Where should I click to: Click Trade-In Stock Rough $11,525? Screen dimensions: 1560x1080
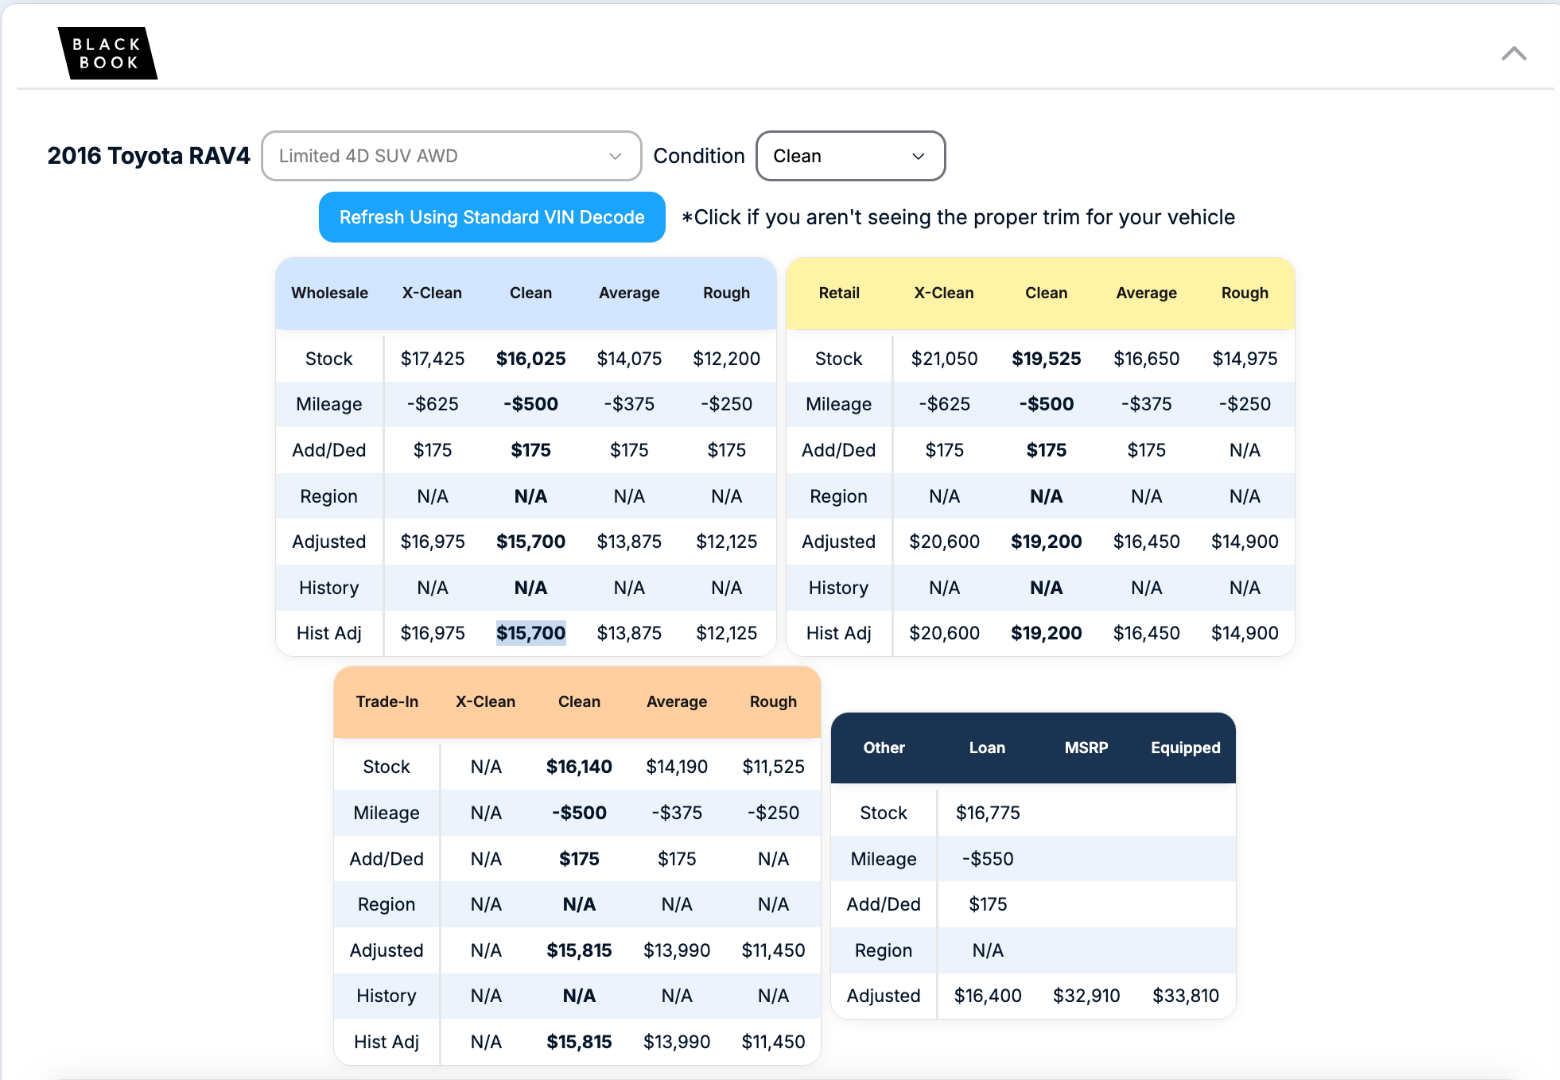click(774, 767)
